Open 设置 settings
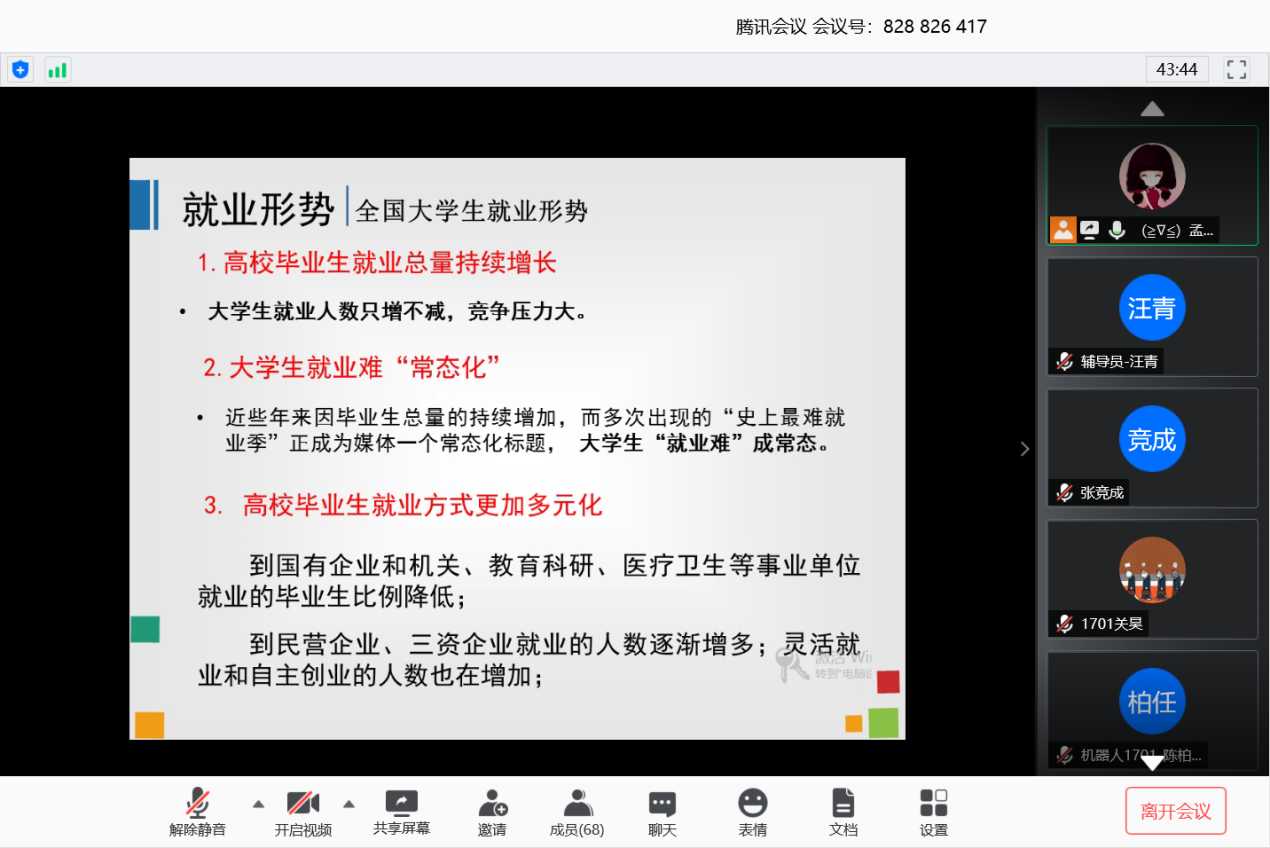The height and width of the screenshot is (848, 1270). point(933,811)
